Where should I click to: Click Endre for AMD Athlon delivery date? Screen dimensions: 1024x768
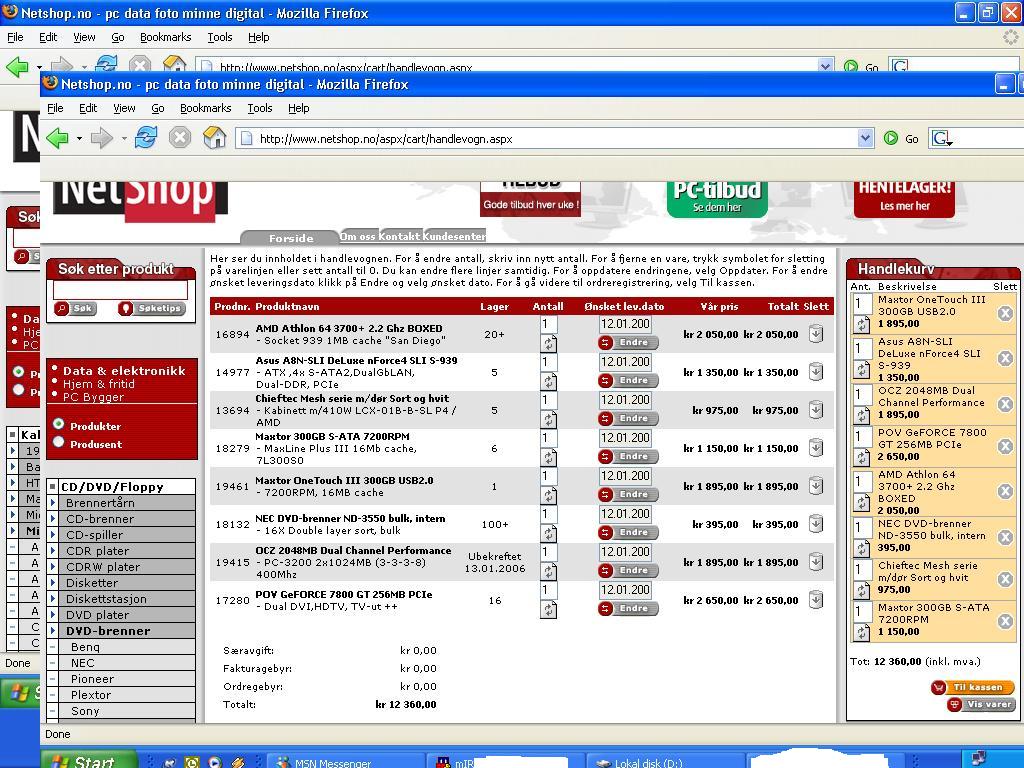(x=628, y=342)
